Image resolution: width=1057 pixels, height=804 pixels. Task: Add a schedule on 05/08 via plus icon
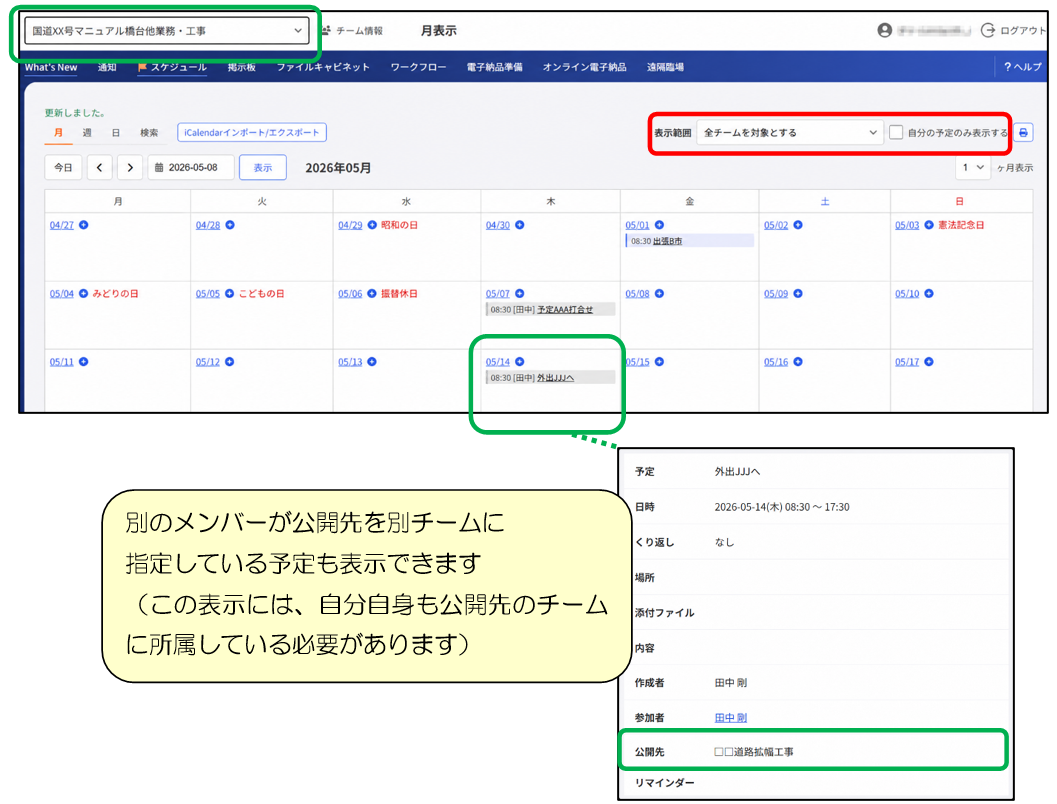click(659, 294)
